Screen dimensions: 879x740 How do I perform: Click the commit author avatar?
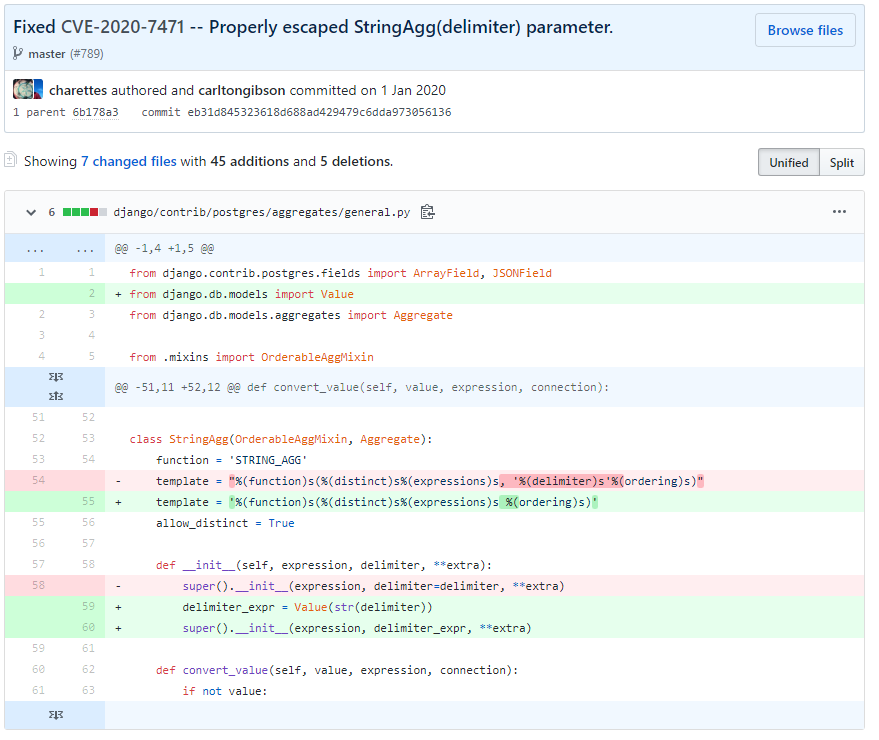pyautogui.click(x=28, y=90)
